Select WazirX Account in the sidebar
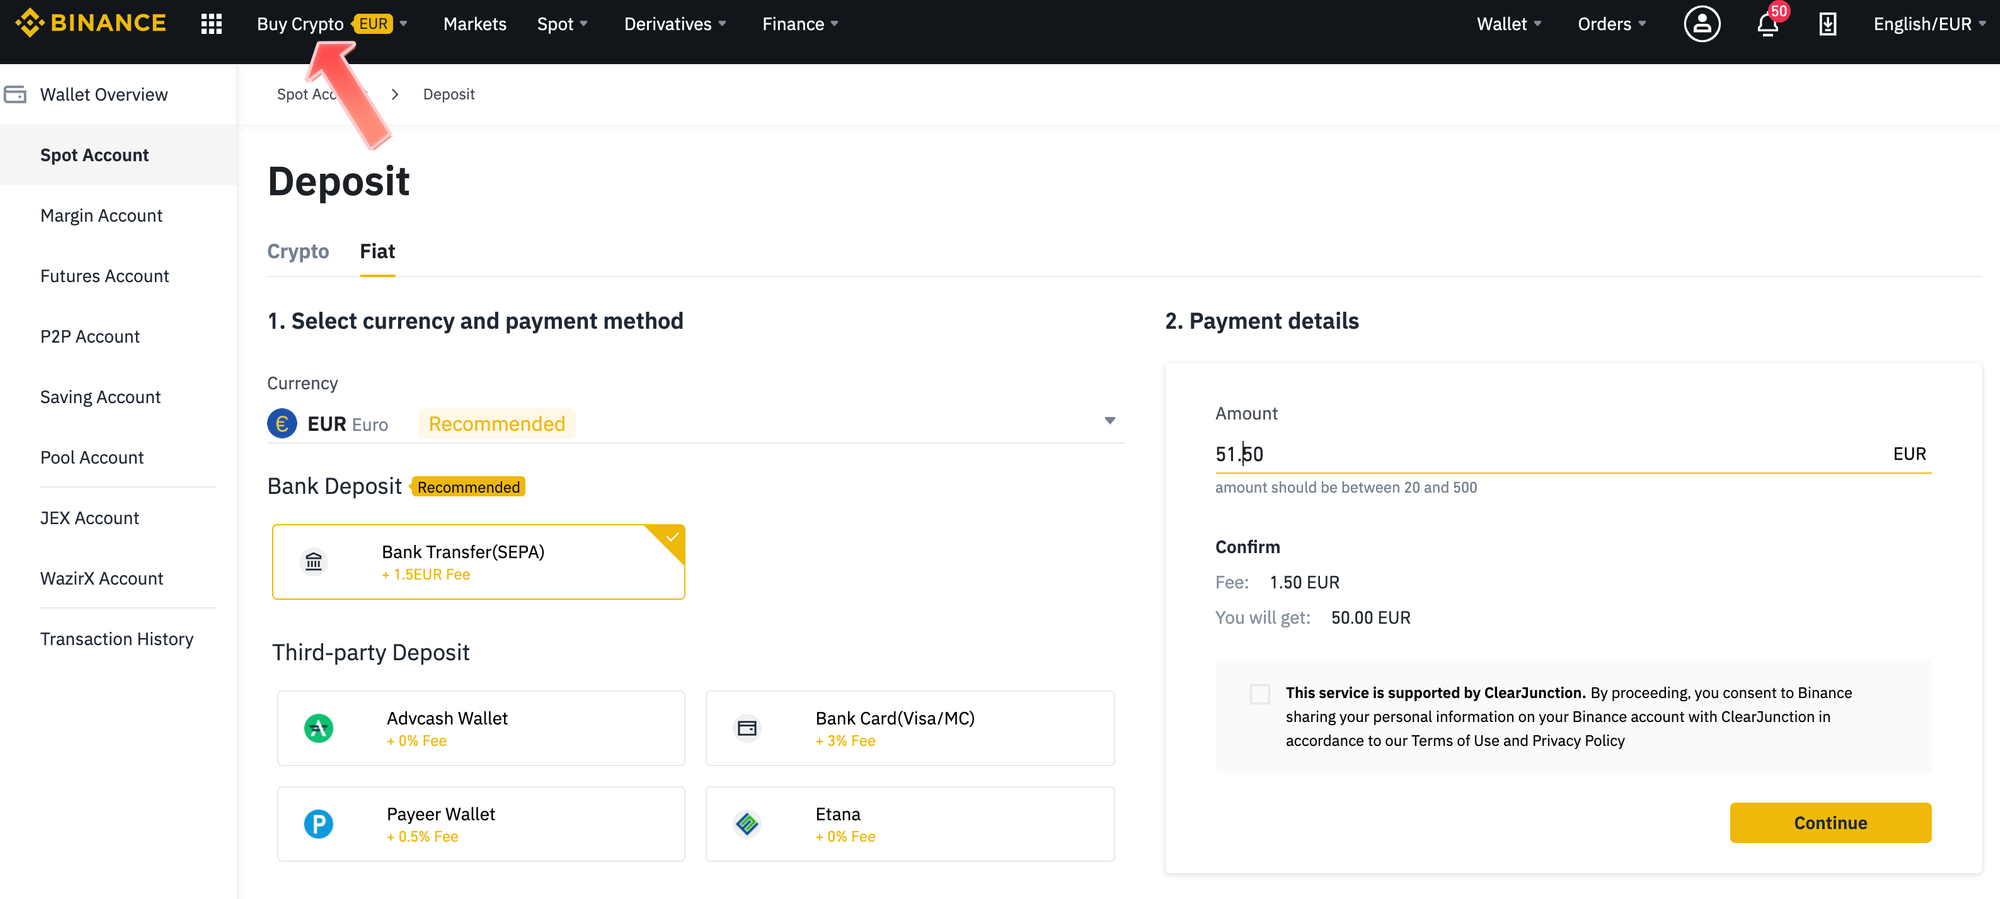 click(101, 578)
